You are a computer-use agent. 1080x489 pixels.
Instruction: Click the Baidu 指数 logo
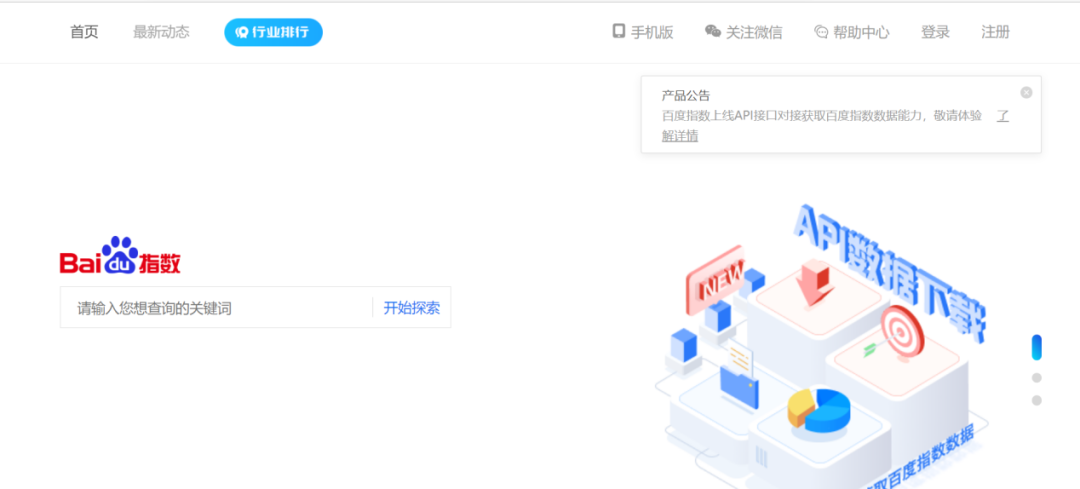(121, 256)
